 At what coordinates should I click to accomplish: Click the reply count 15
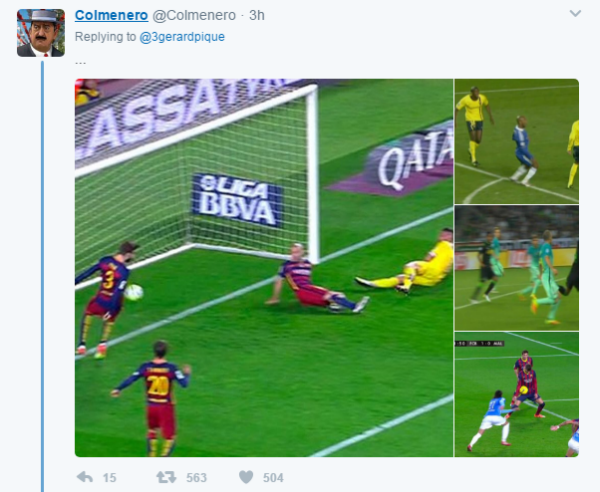(109, 477)
